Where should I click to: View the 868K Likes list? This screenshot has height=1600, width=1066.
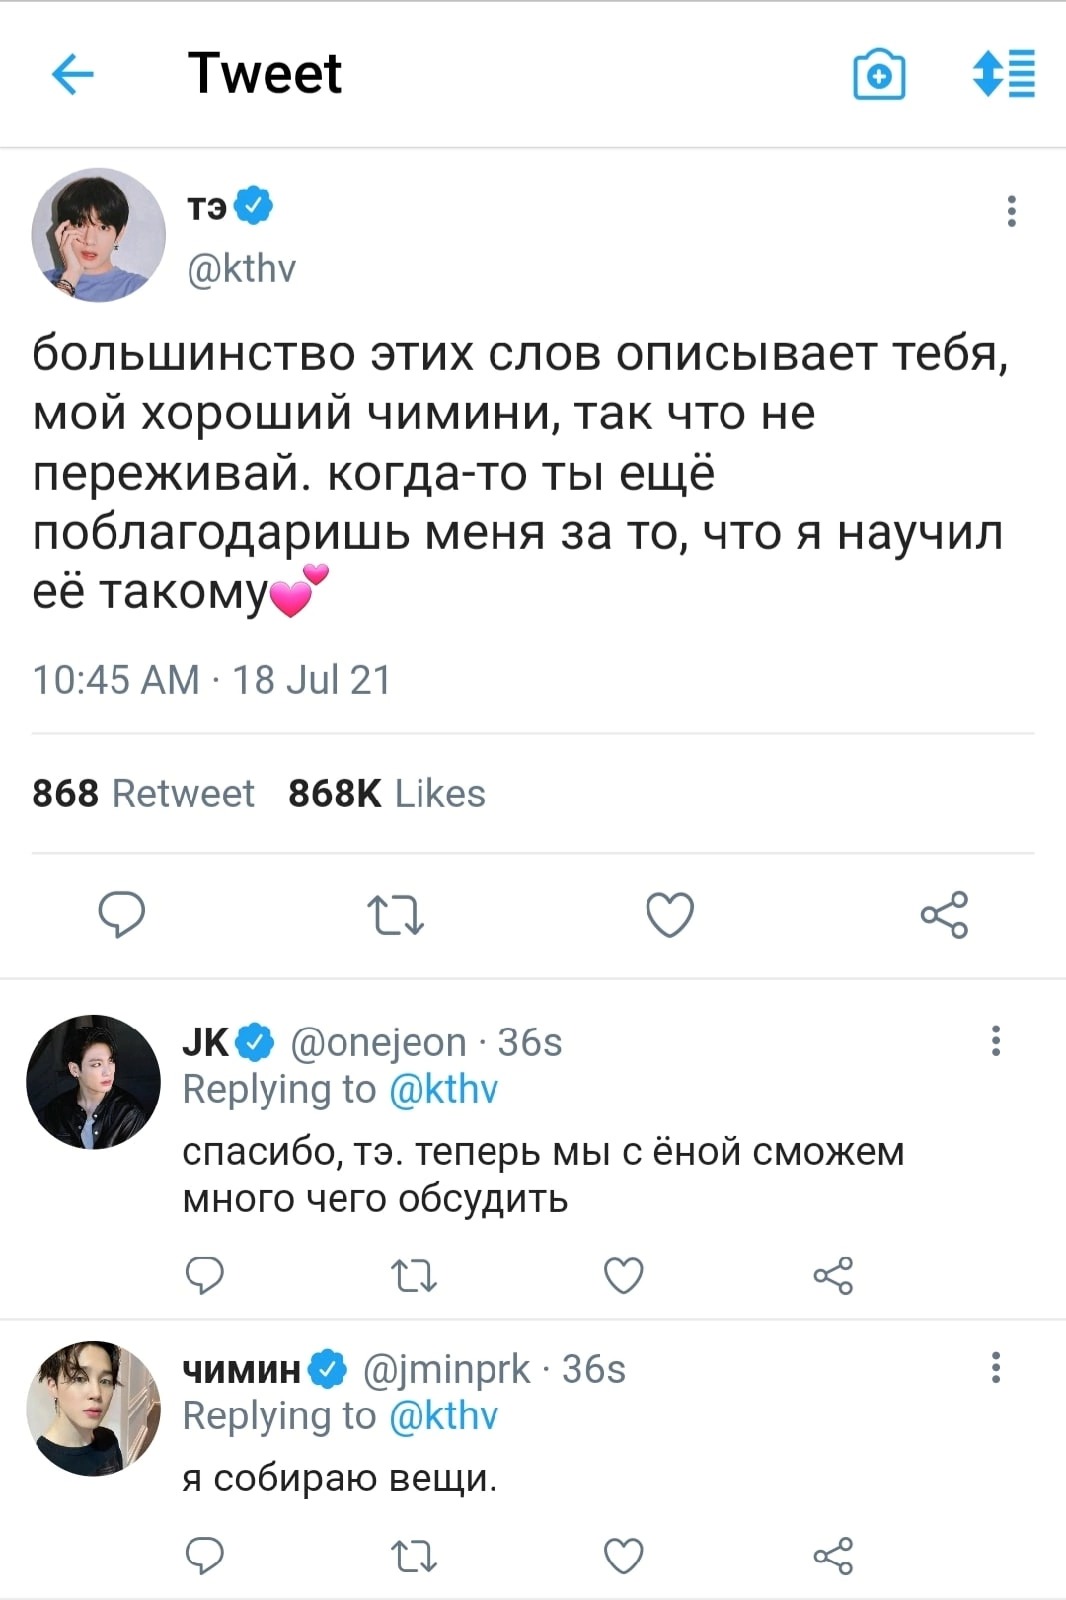point(386,794)
